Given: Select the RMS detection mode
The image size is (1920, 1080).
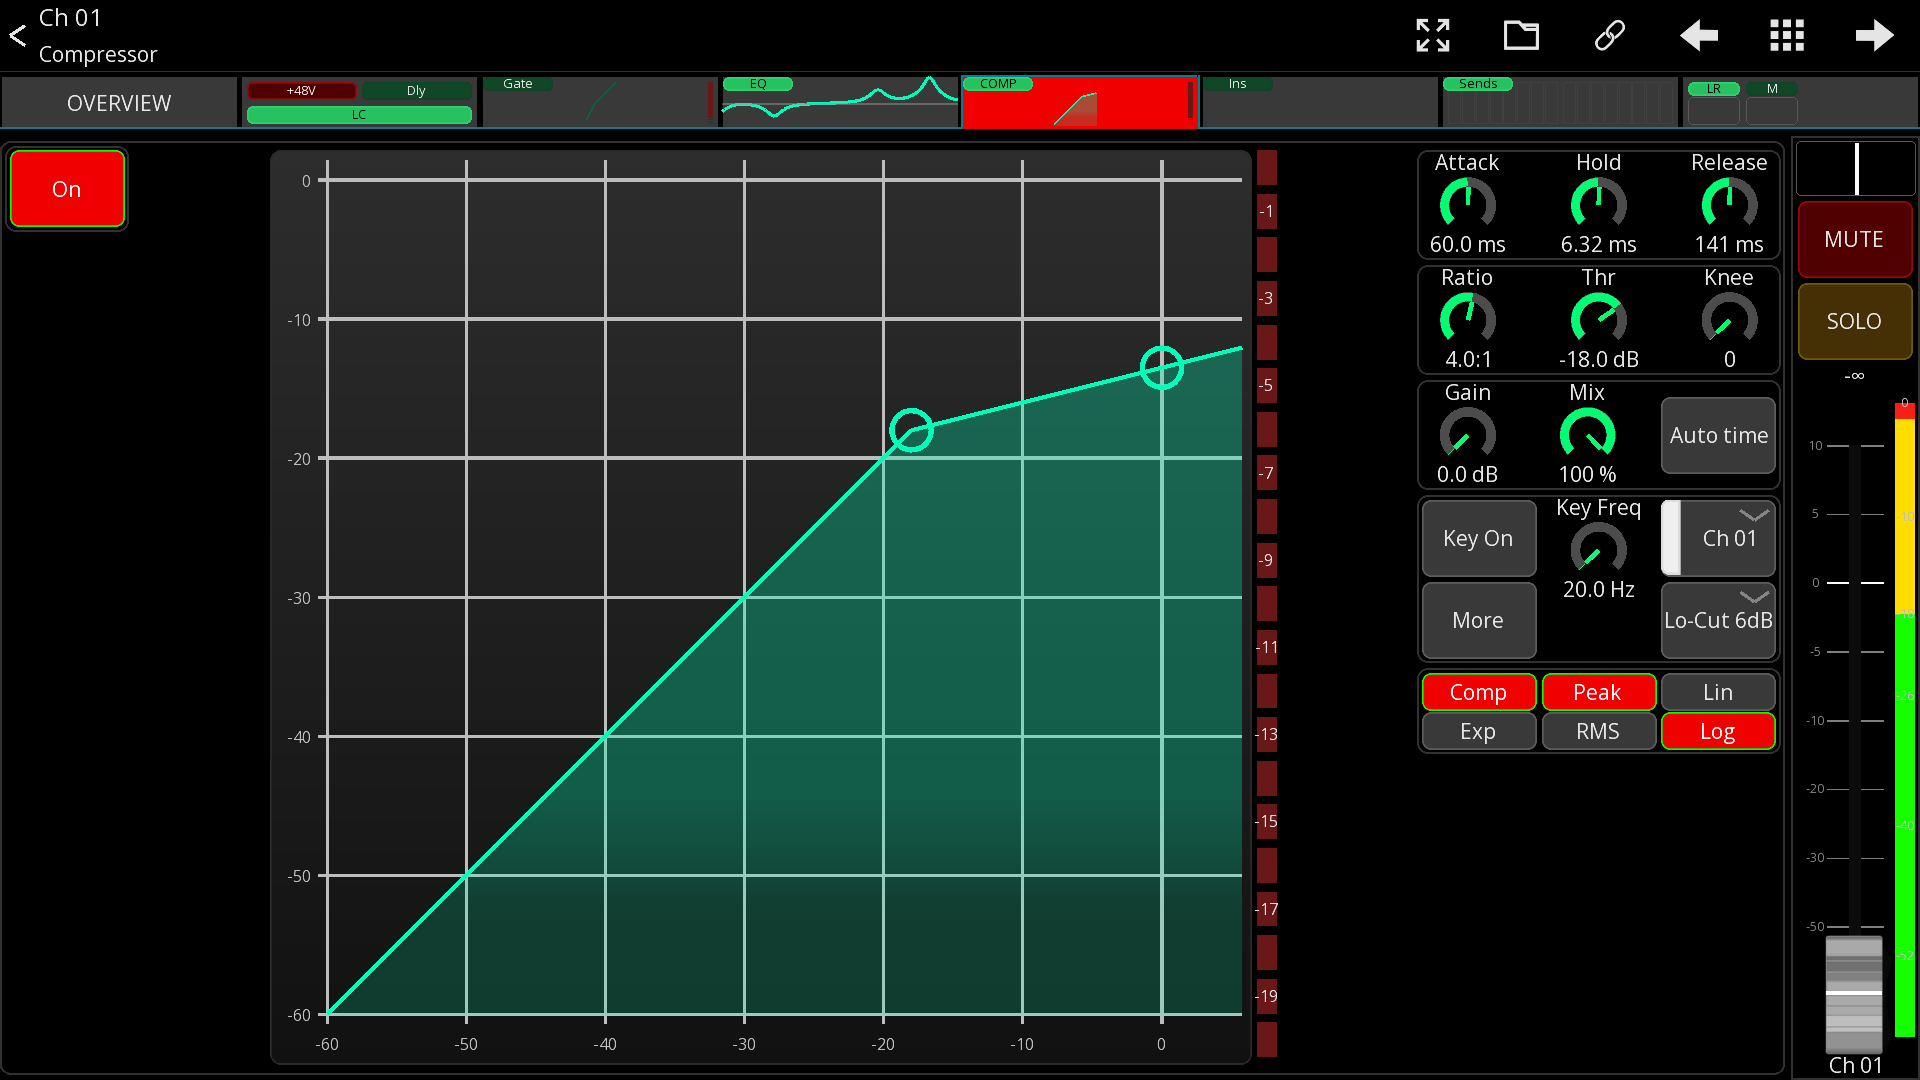Looking at the screenshot, I should tap(1598, 731).
